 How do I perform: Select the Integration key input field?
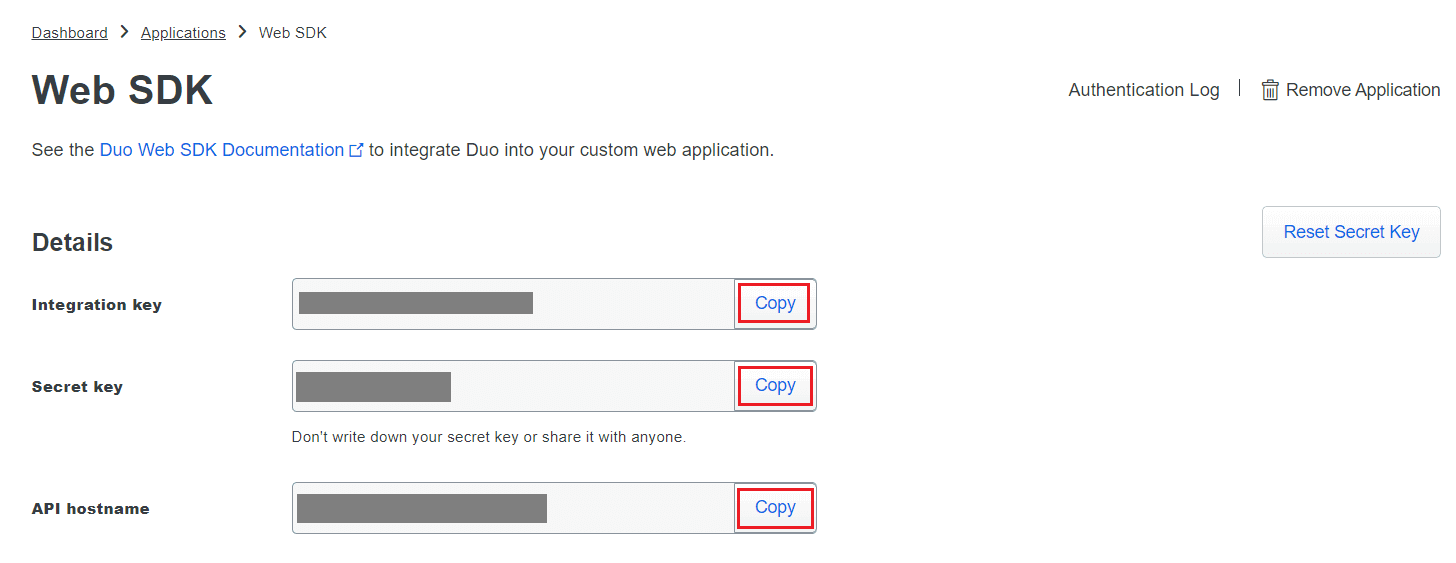click(x=513, y=304)
